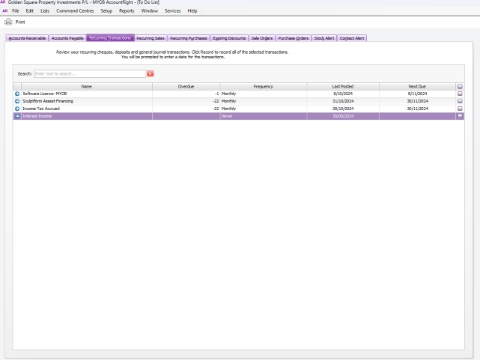Select the Software Licence MYOB name cell

coord(87,94)
